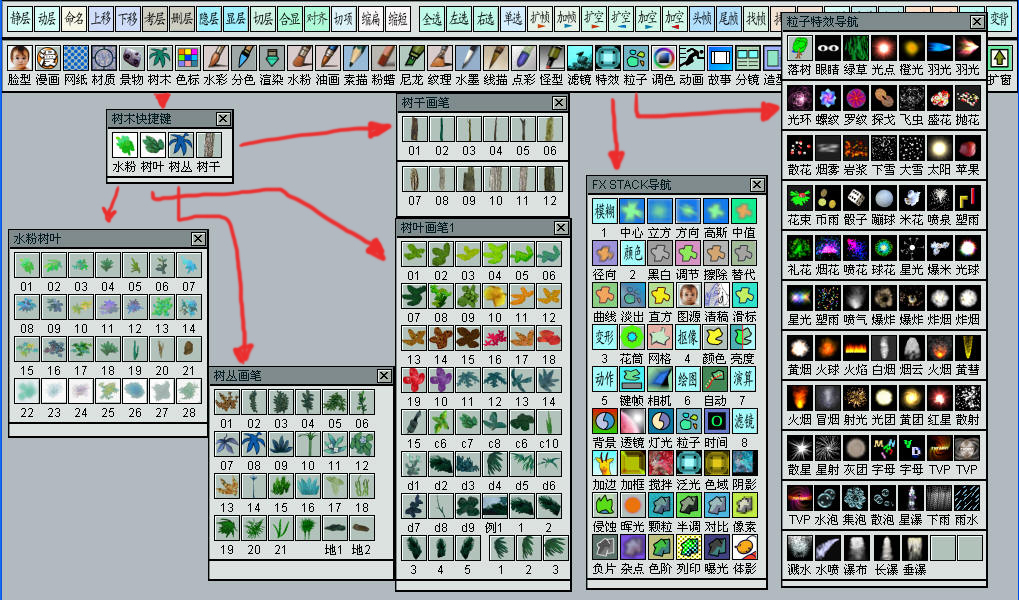Select 树叶 in the 树木快捷键 panel

click(x=153, y=145)
